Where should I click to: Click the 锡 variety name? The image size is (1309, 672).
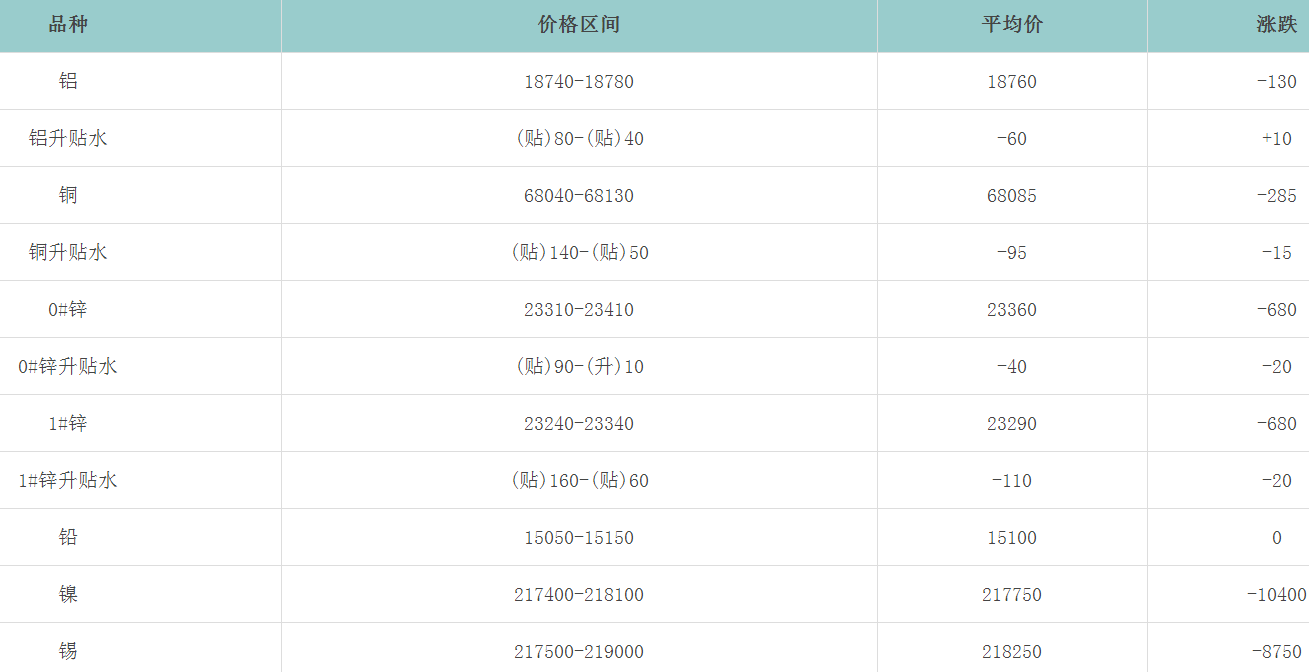pos(68,651)
